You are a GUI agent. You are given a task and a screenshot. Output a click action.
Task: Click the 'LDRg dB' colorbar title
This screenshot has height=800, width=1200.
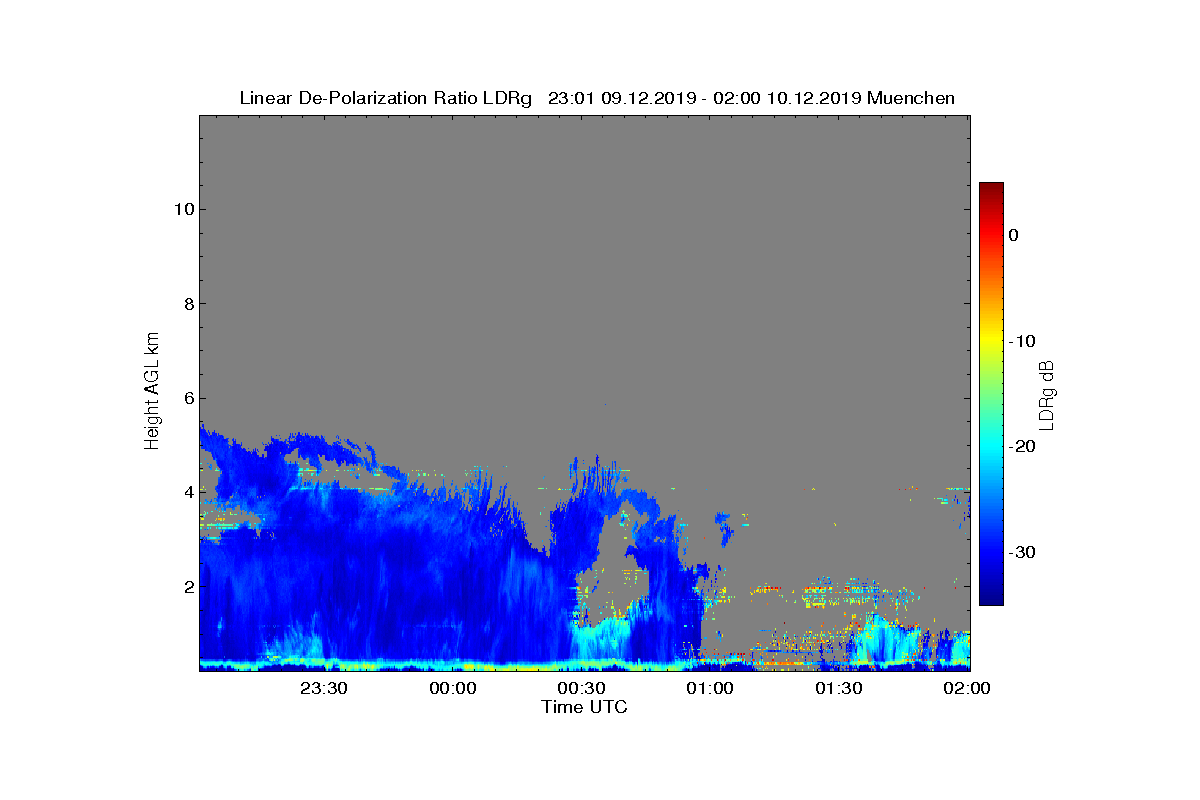[1048, 394]
